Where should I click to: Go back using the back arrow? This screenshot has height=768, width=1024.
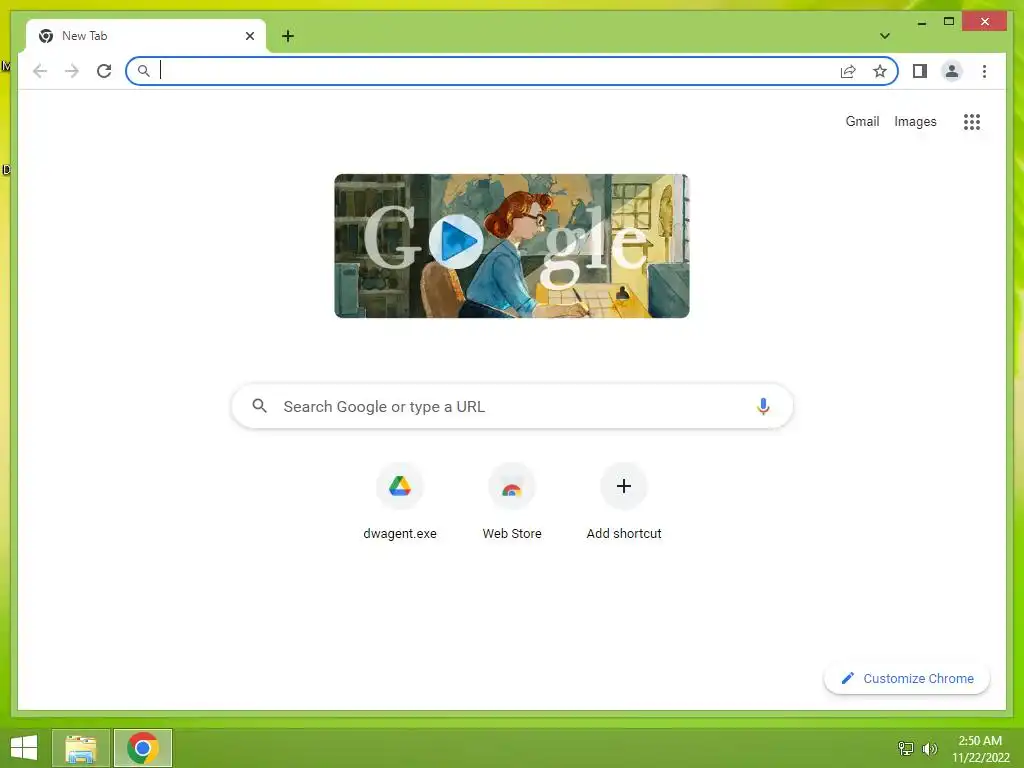pos(40,71)
